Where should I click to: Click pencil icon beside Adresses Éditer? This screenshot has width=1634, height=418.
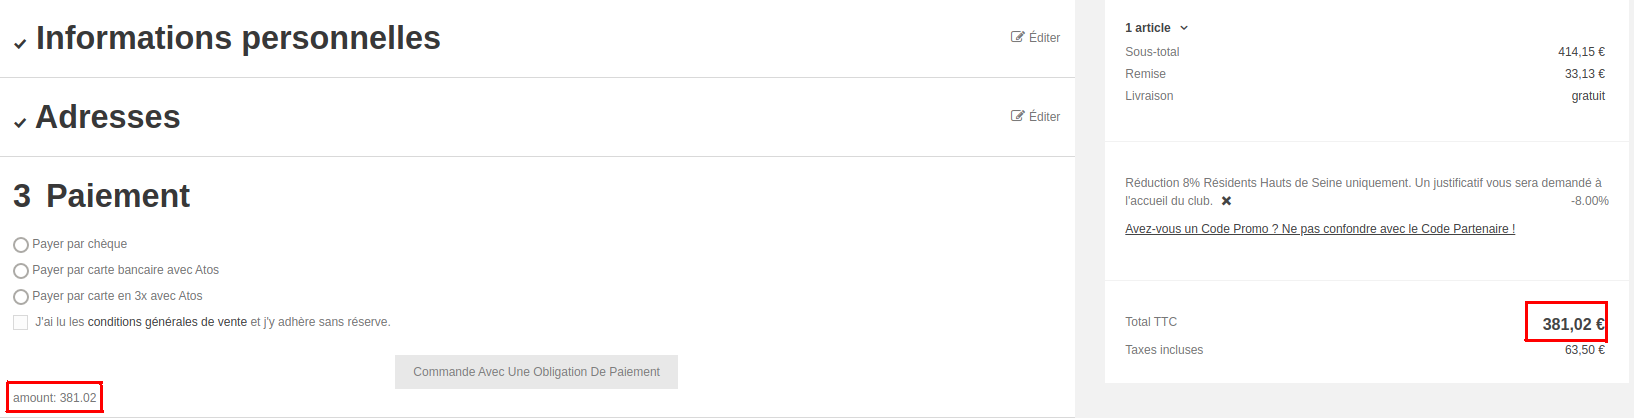pyautogui.click(x=1018, y=116)
